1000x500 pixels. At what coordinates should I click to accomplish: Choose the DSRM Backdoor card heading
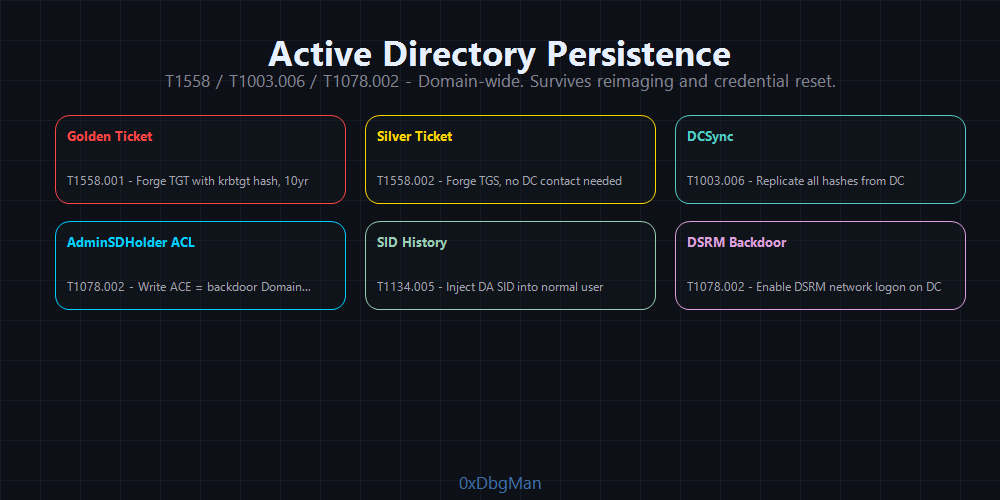(736, 242)
